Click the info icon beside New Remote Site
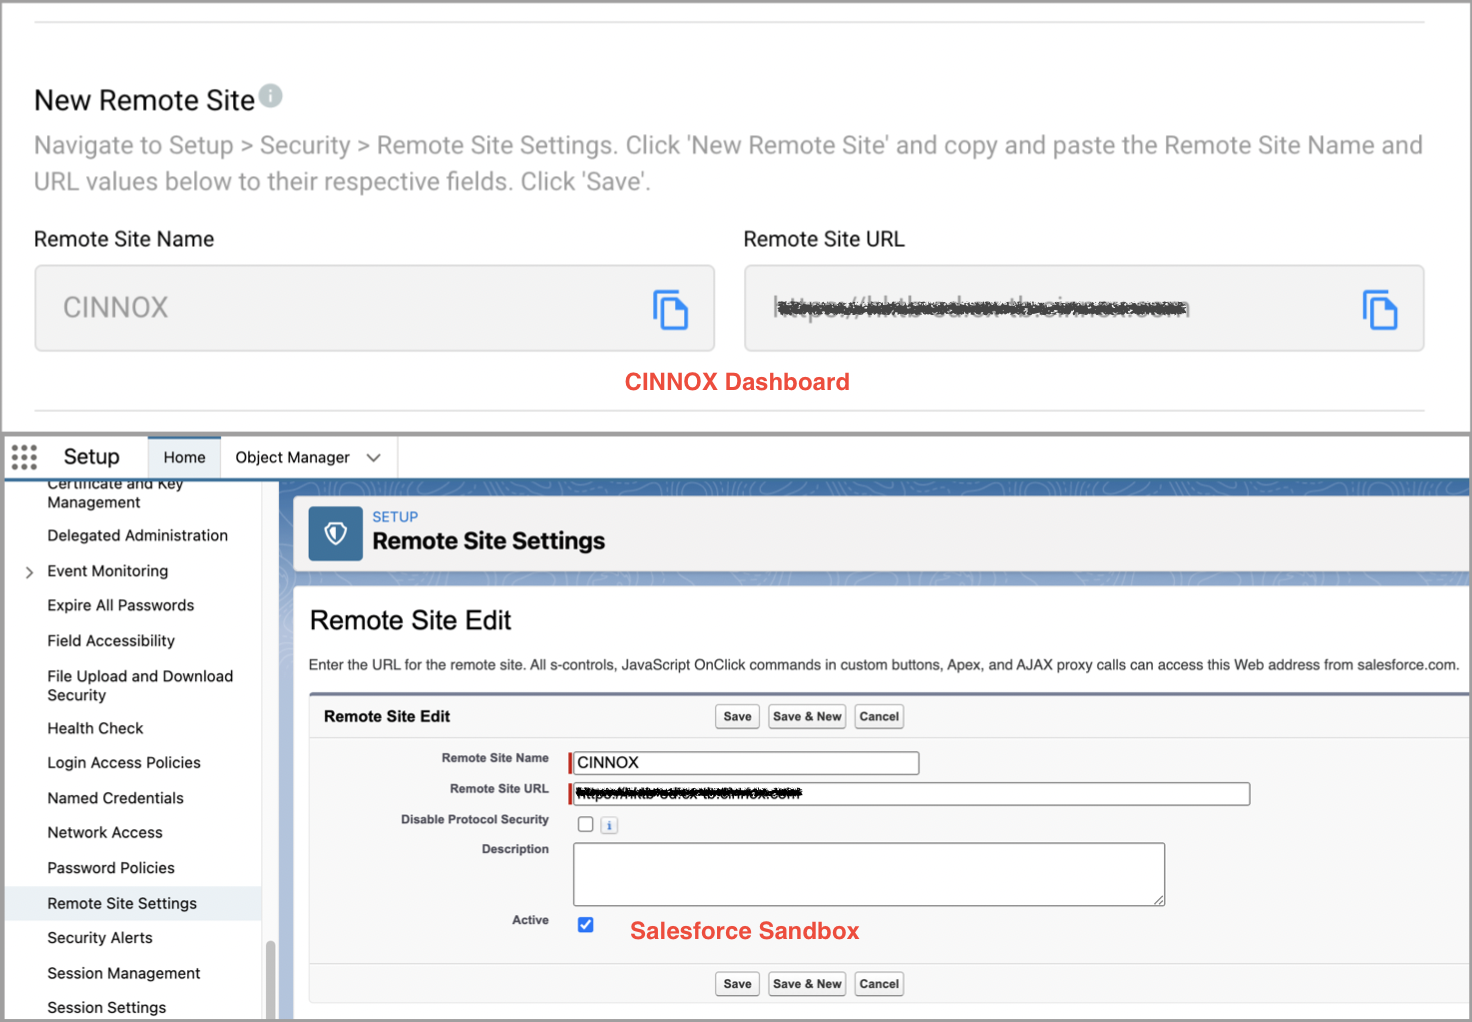 coord(270,96)
